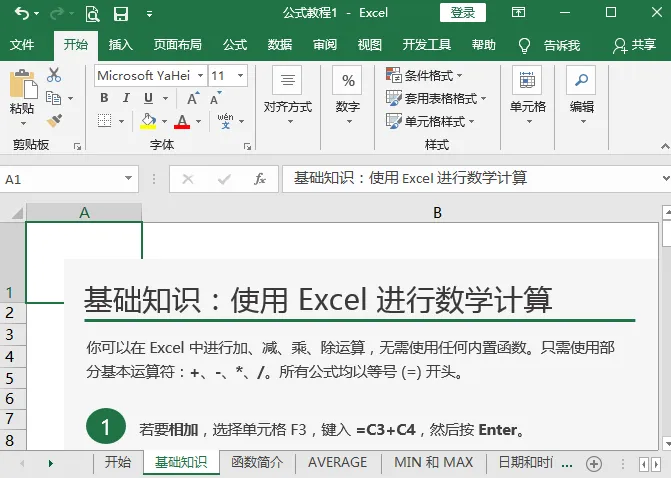Open the 对齐方式 alignment group
The image size is (671, 478).
[x=288, y=95]
